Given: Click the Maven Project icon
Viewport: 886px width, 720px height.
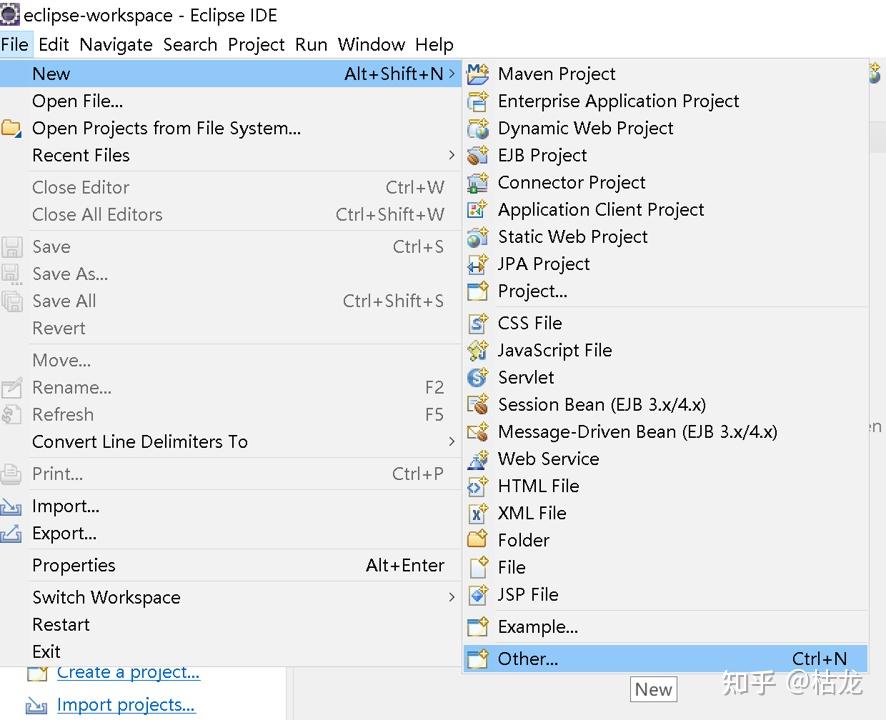Looking at the screenshot, I should 478,73.
